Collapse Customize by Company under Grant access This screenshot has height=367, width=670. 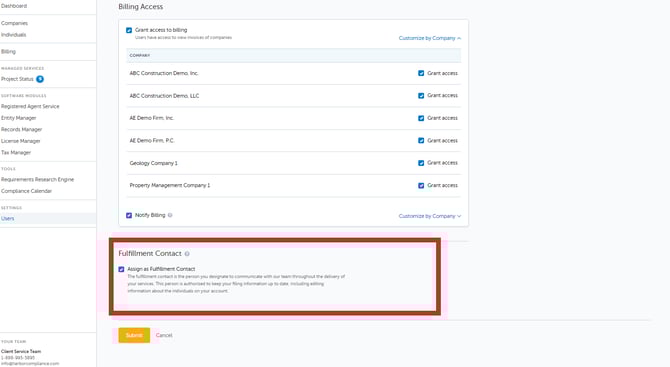coord(430,38)
